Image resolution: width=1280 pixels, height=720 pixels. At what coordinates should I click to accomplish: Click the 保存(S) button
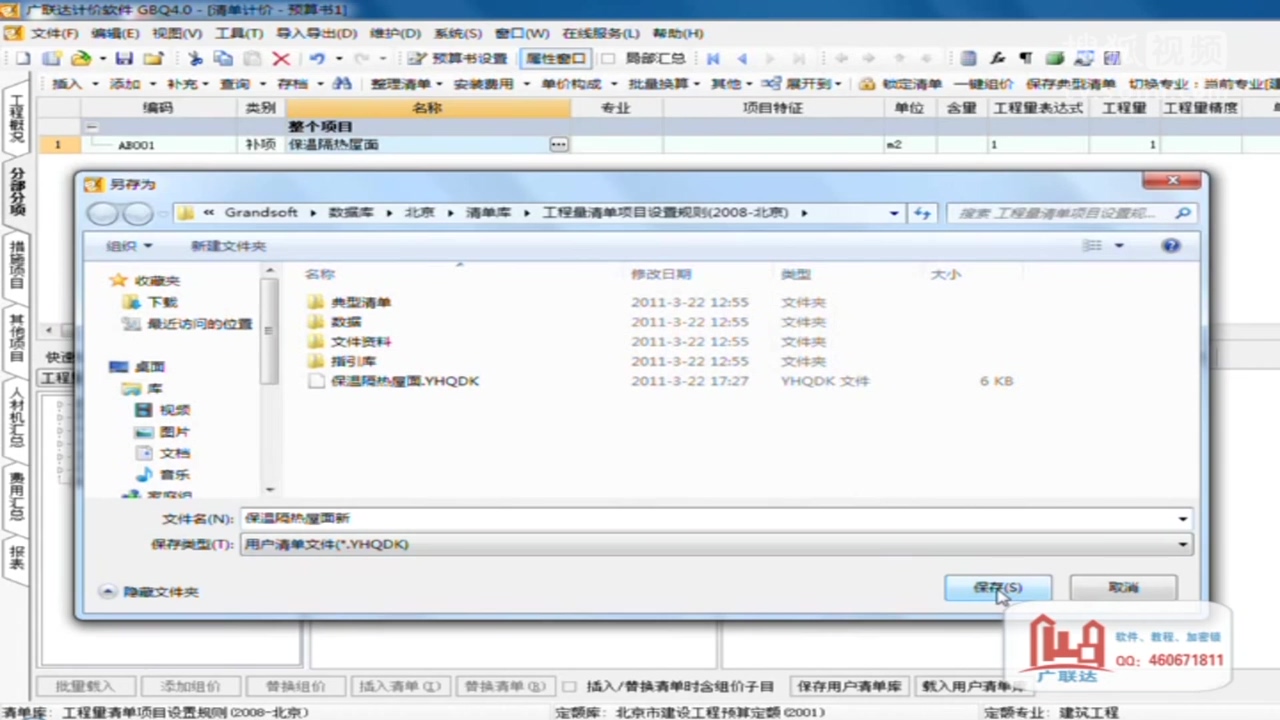click(997, 588)
